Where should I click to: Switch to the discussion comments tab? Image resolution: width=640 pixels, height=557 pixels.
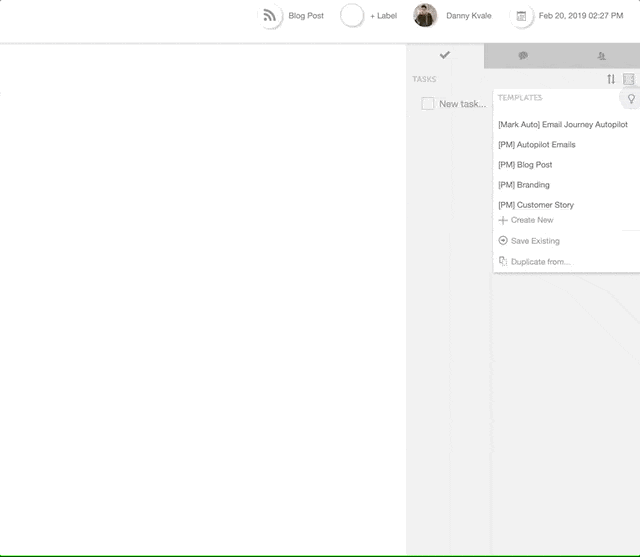tap(523, 56)
